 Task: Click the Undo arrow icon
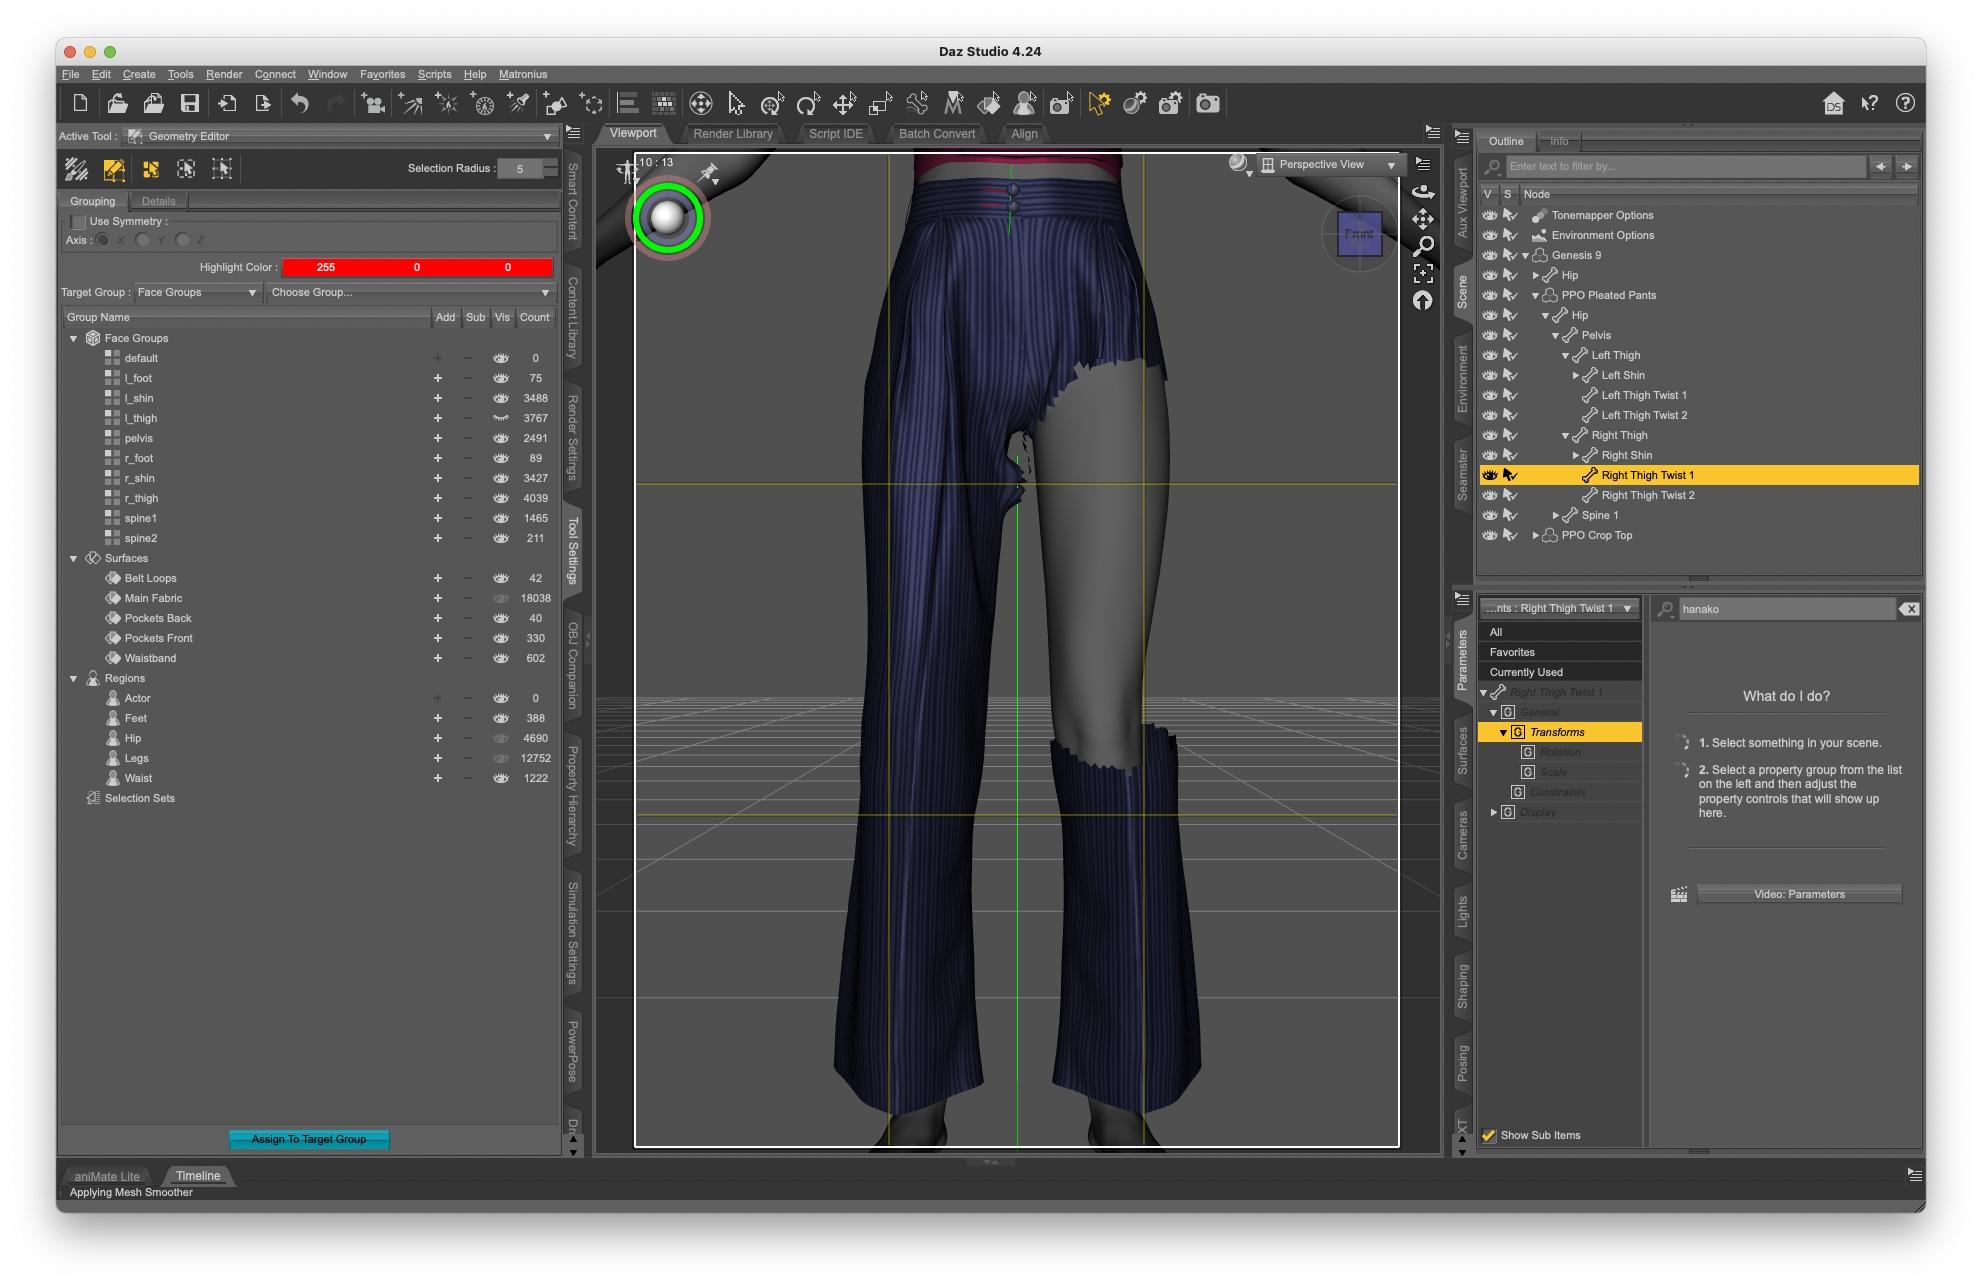(x=299, y=103)
